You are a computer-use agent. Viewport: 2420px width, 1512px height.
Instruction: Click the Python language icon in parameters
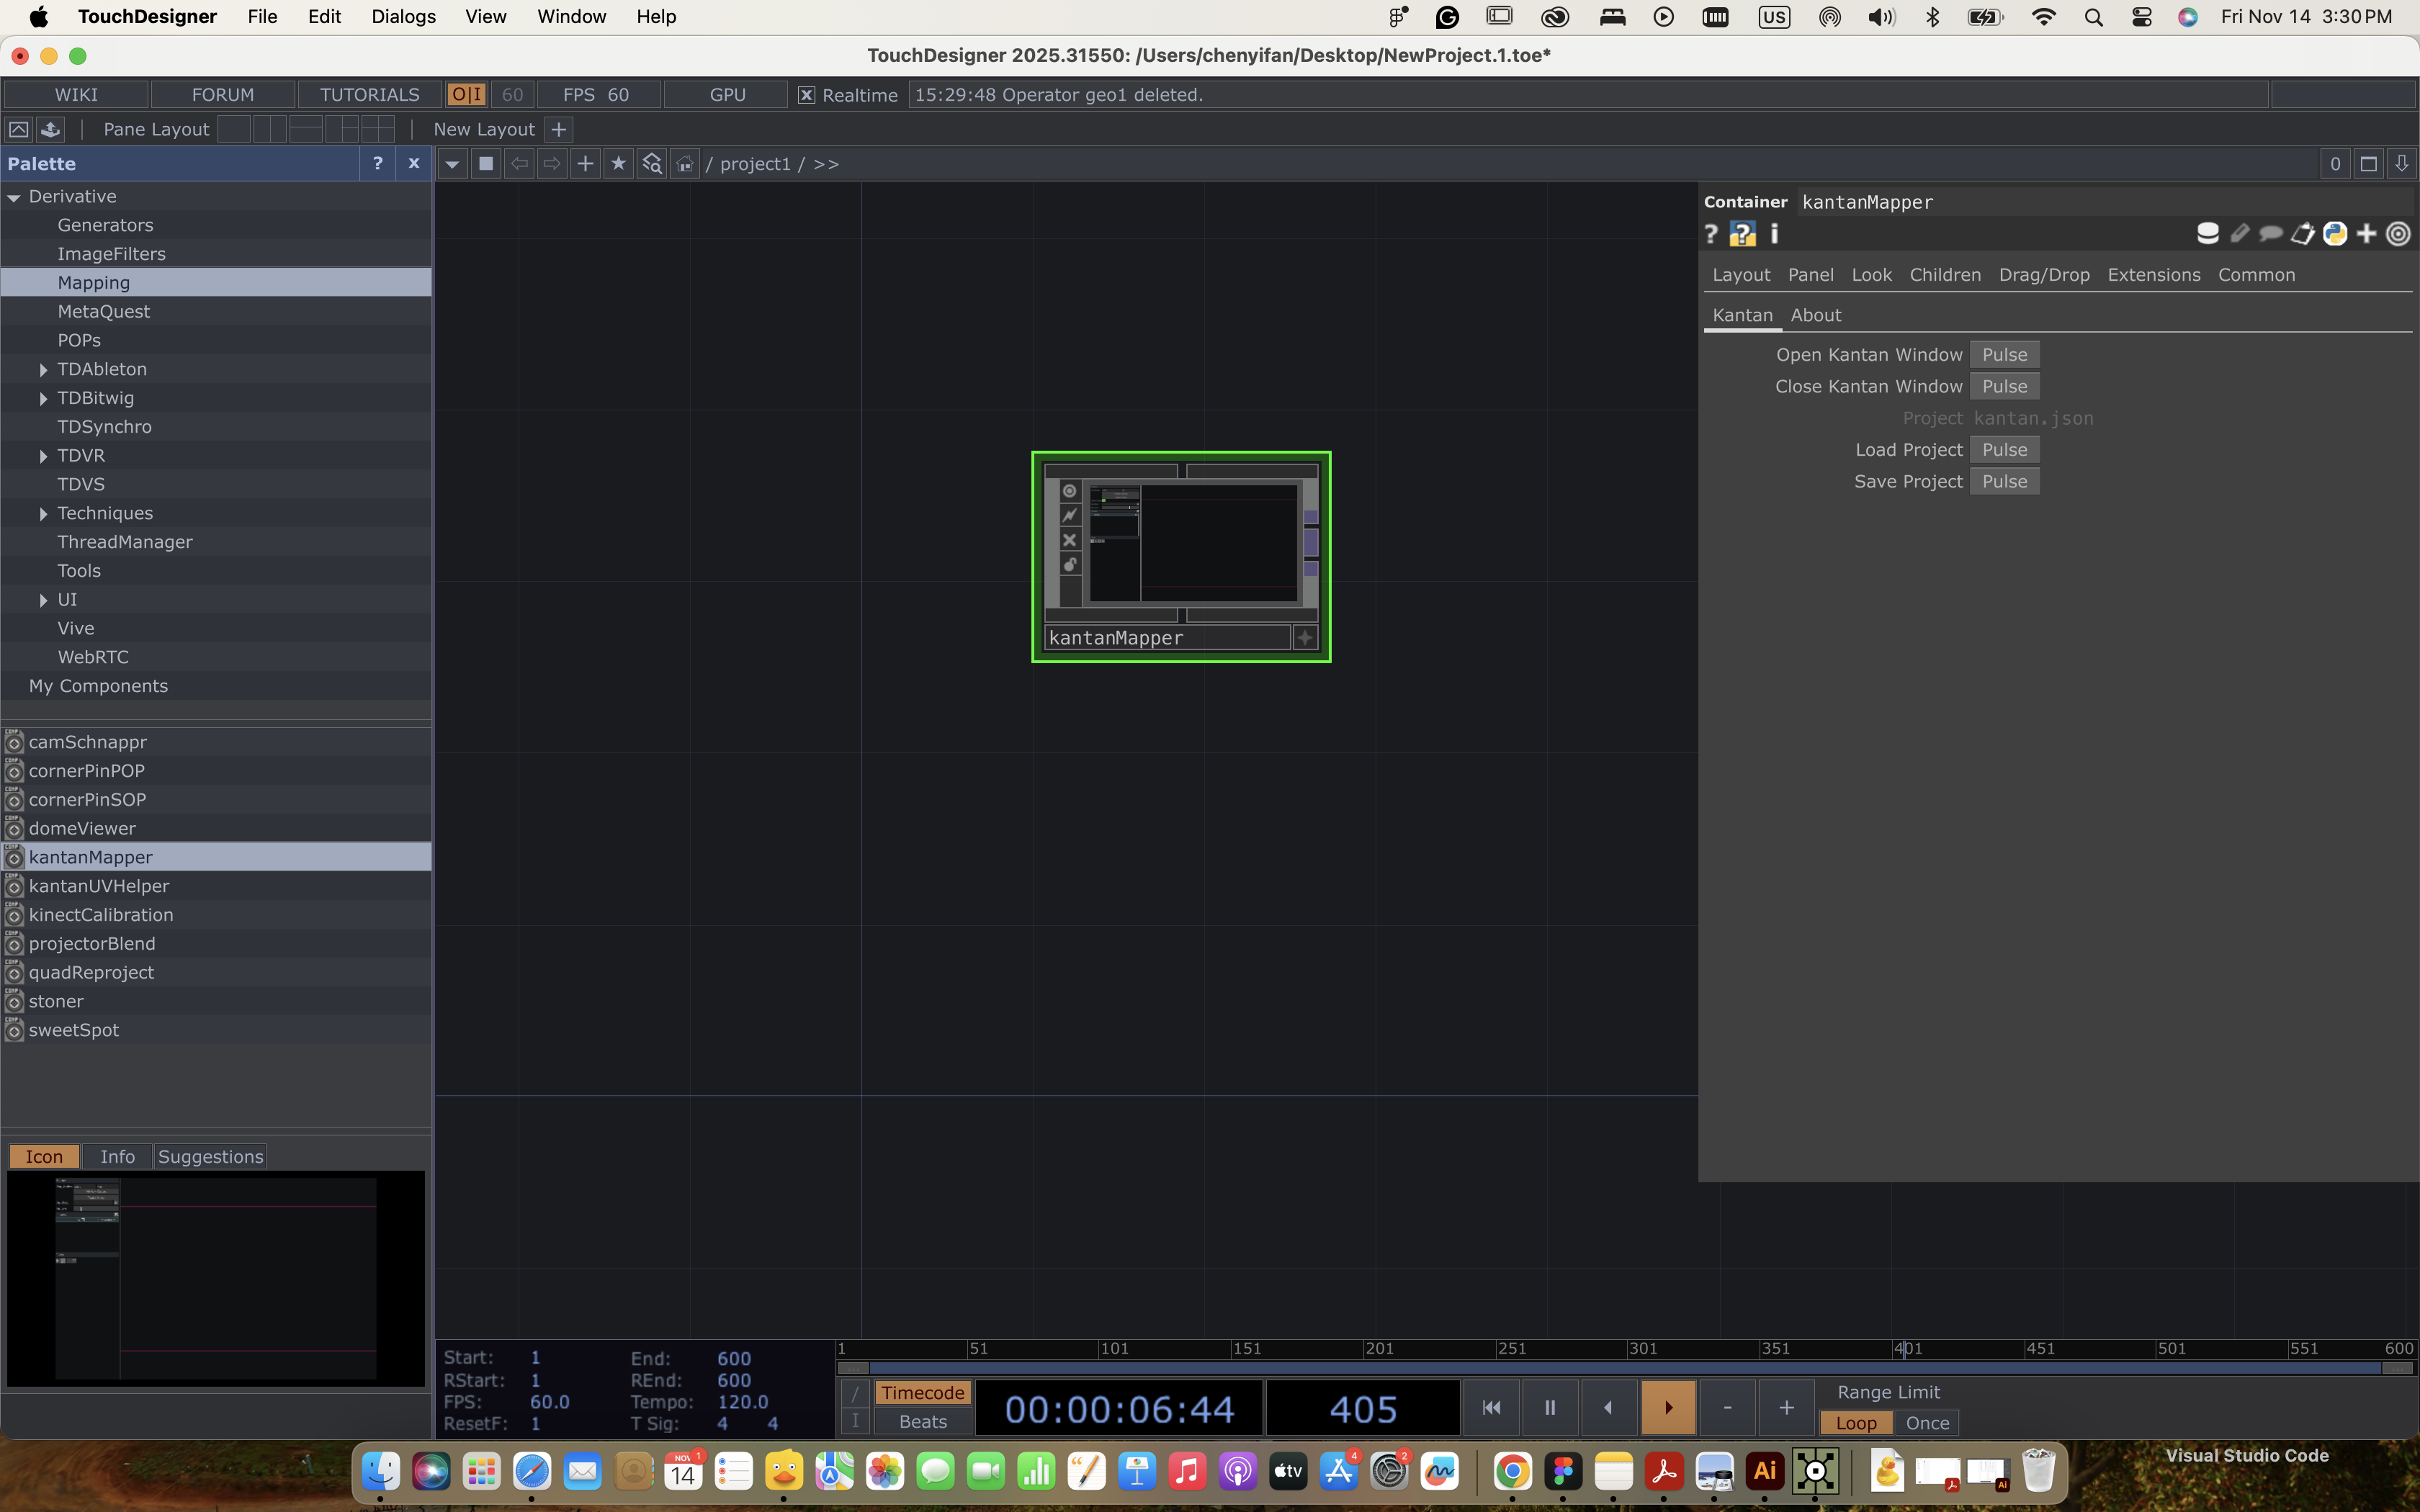(x=2334, y=234)
